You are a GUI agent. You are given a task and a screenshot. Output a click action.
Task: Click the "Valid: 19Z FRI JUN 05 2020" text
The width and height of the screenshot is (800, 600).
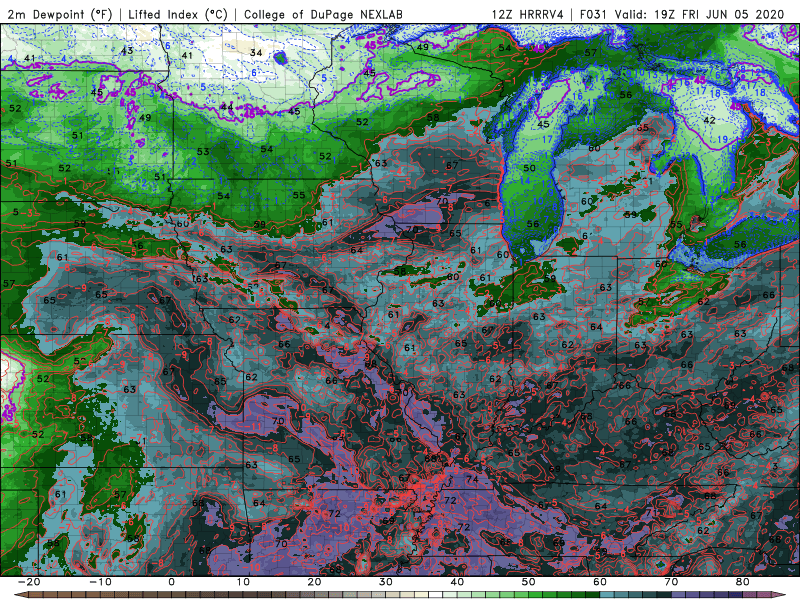coord(699,14)
